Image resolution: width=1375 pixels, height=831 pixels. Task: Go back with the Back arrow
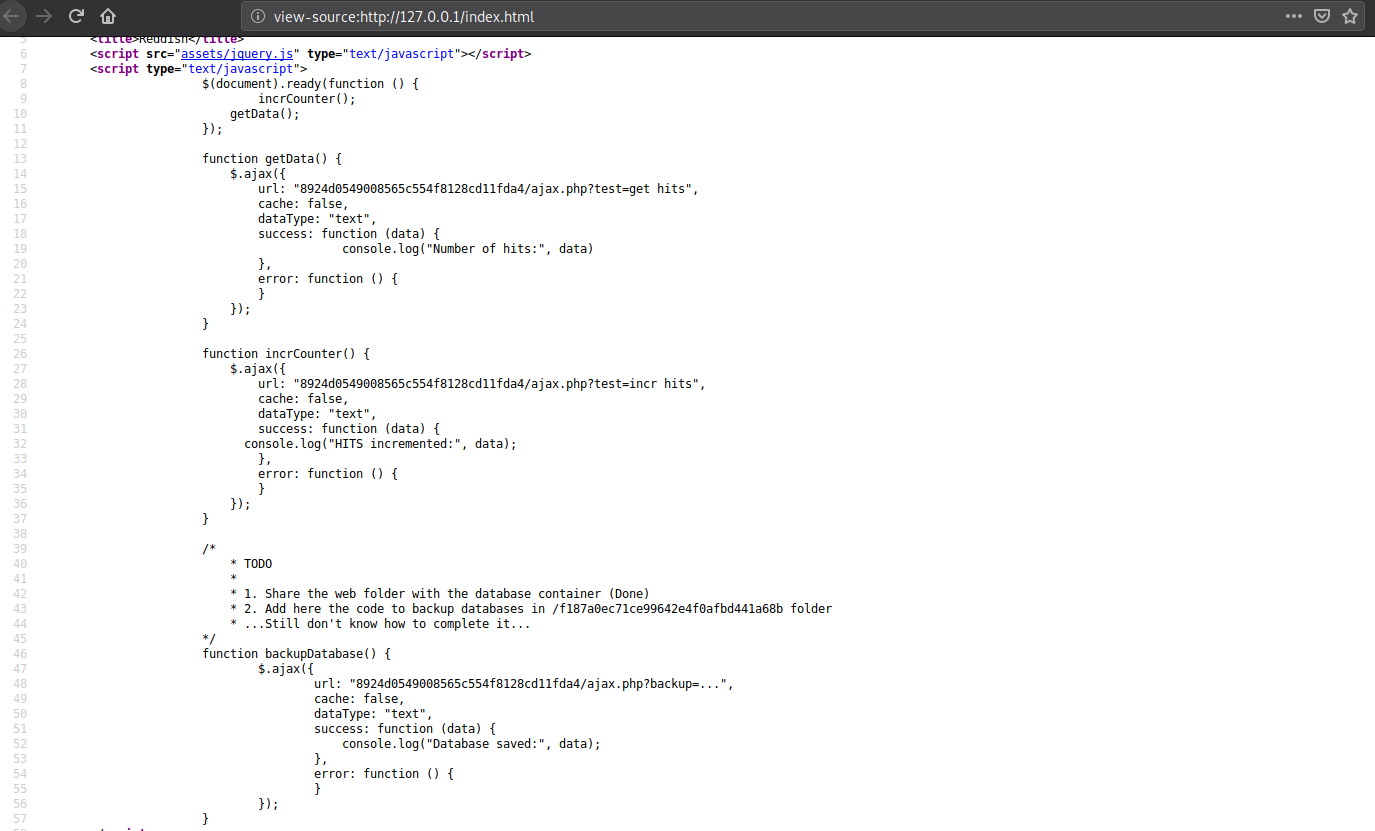tap(11, 16)
